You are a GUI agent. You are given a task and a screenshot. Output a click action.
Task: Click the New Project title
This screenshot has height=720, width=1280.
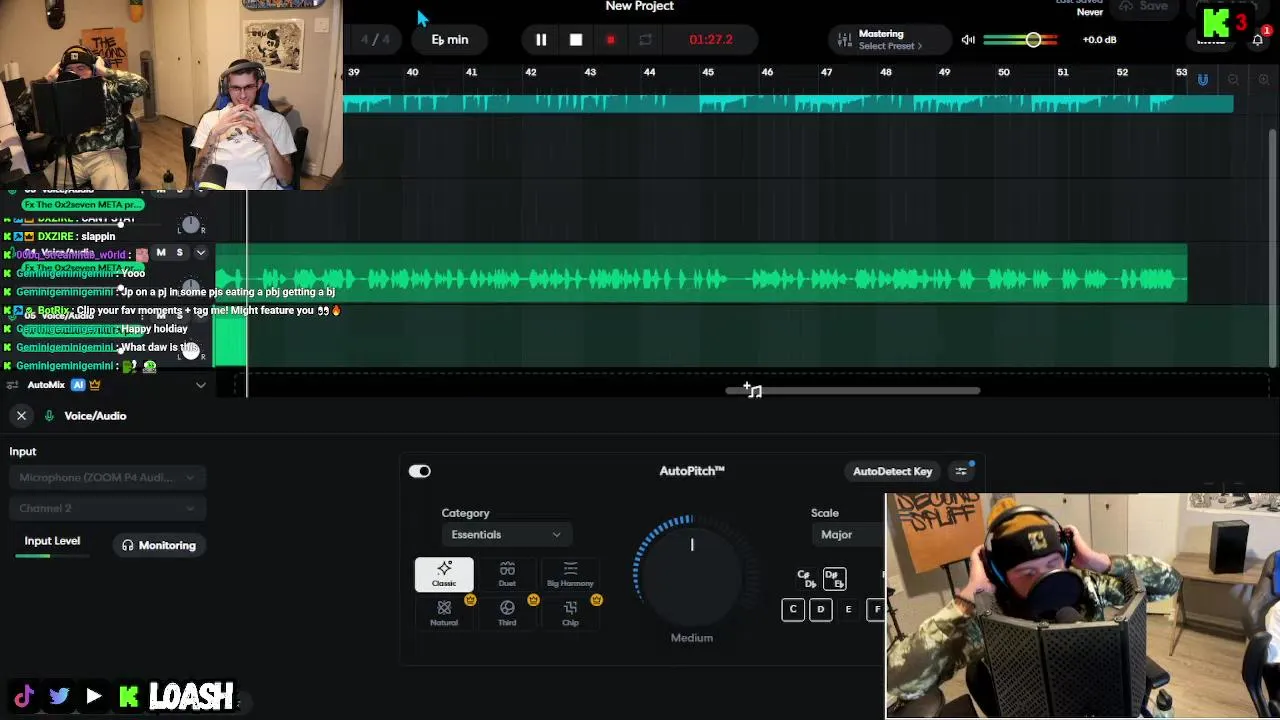(x=640, y=7)
